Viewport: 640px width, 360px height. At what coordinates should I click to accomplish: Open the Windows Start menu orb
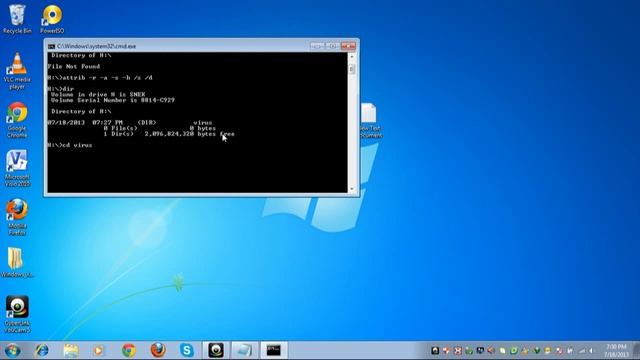pos(13,351)
